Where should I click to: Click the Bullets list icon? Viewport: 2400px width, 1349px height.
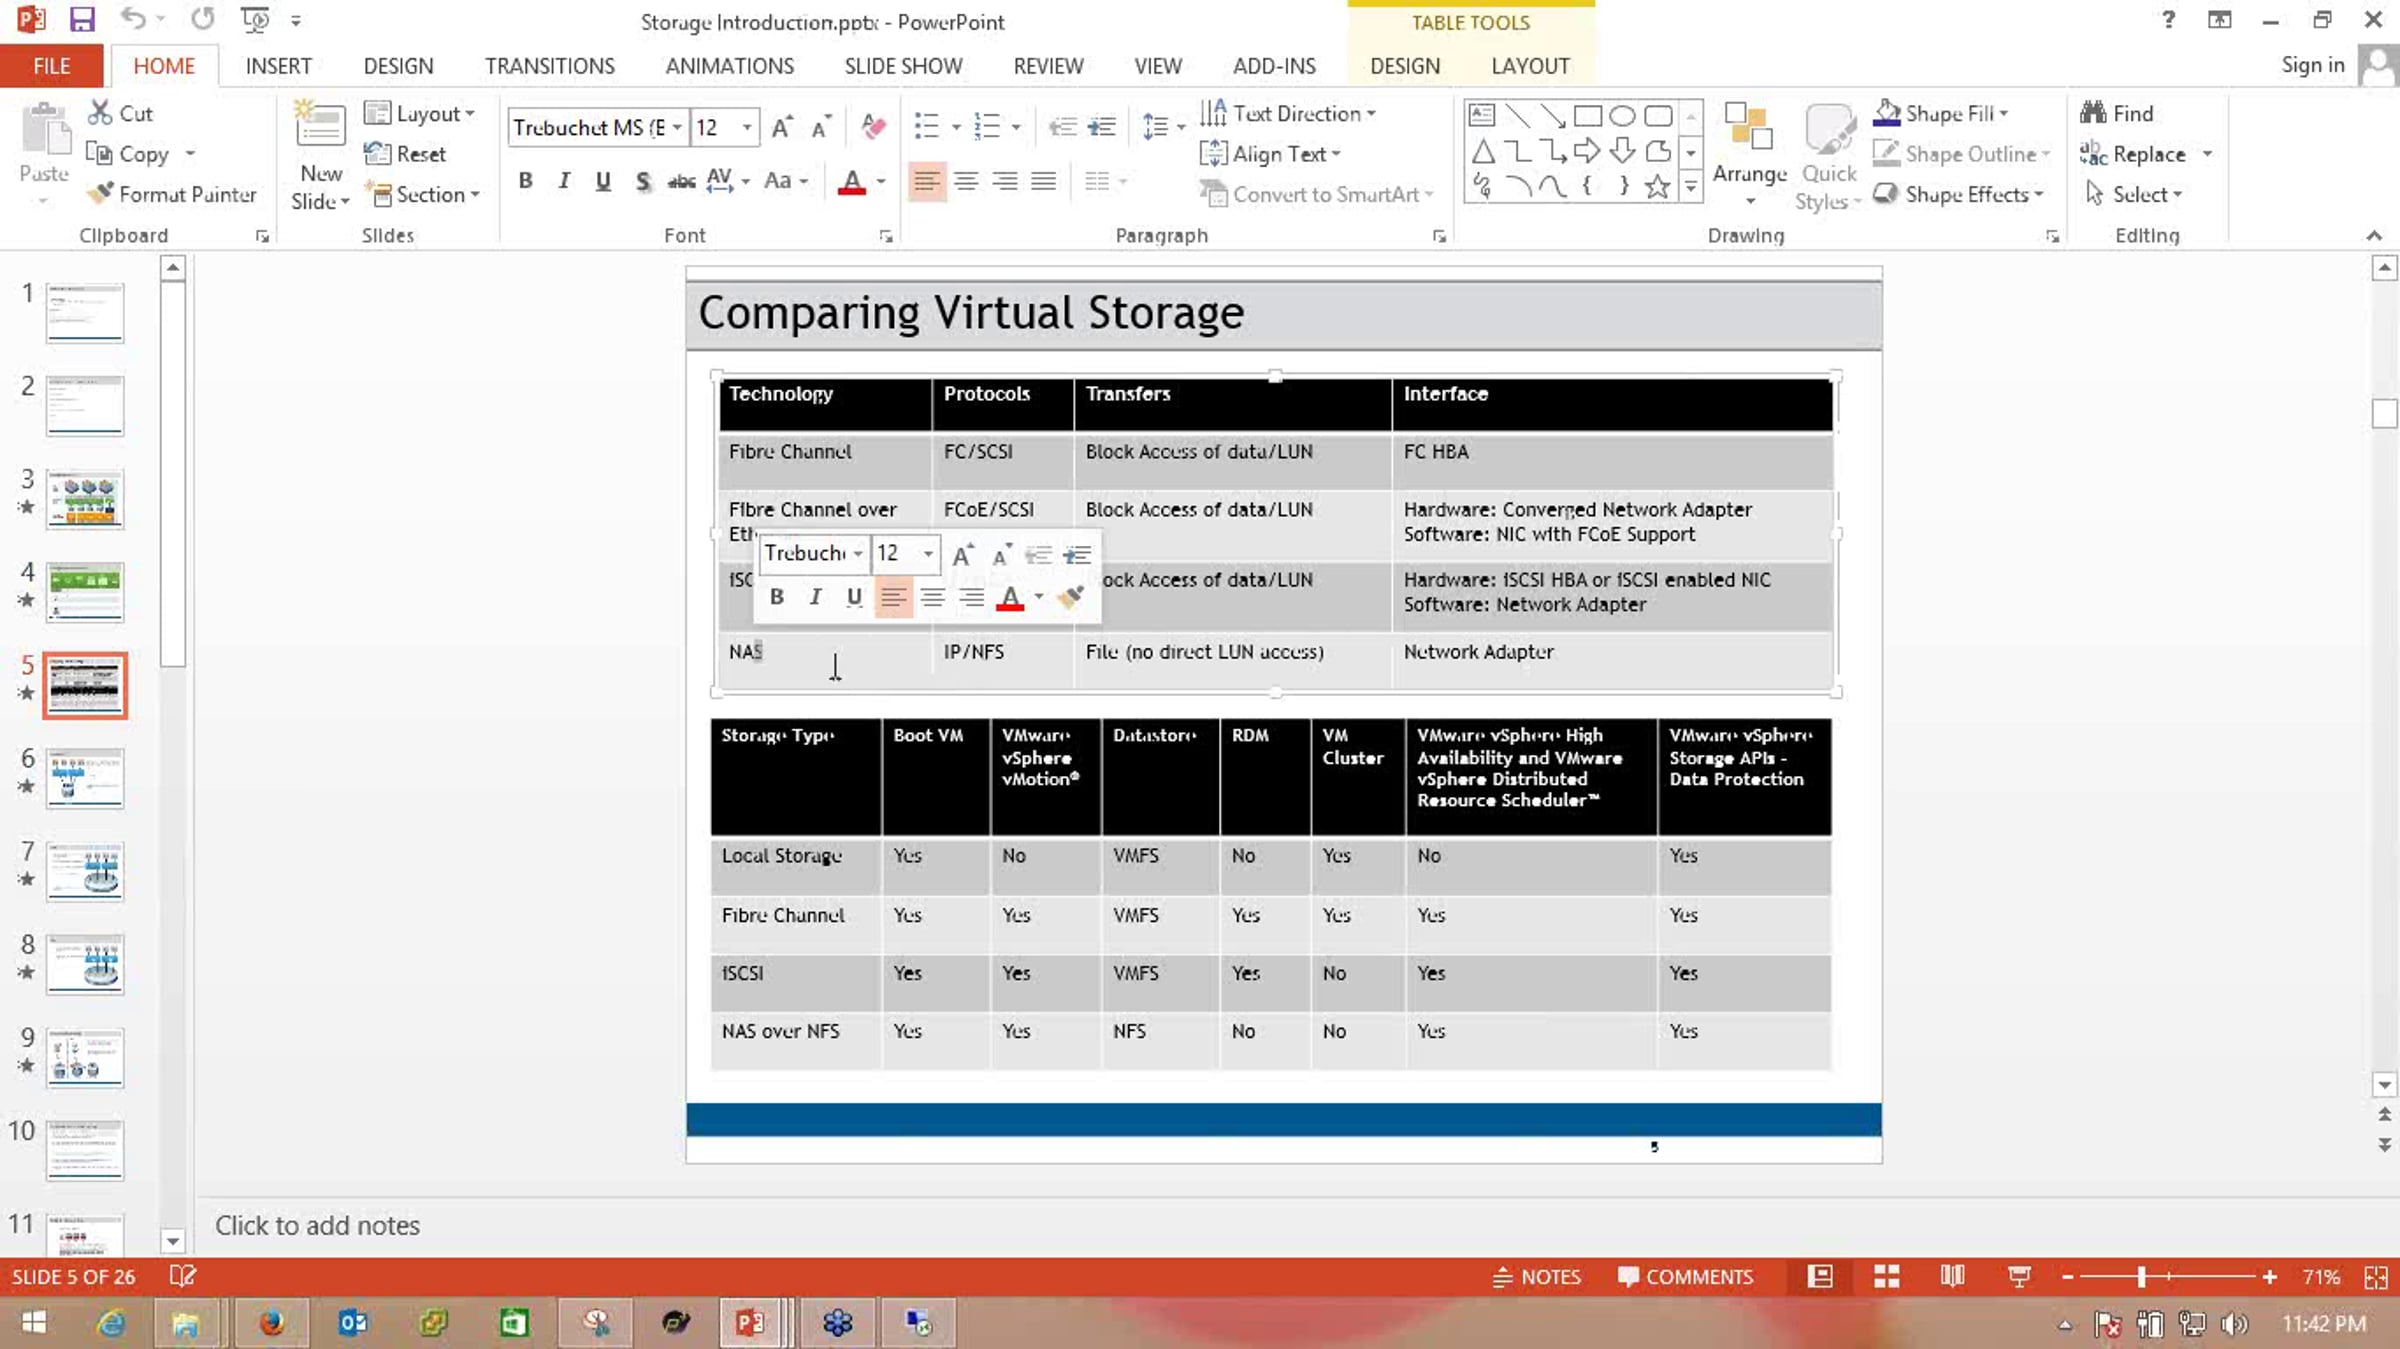tap(926, 127)
